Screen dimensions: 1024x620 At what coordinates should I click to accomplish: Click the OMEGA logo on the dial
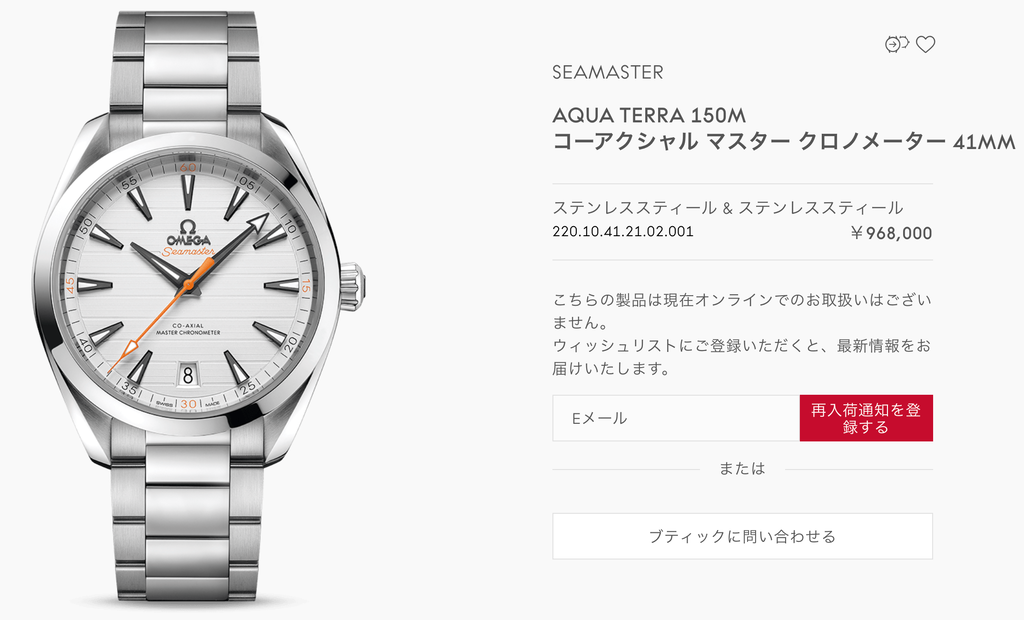pos(188,234)
